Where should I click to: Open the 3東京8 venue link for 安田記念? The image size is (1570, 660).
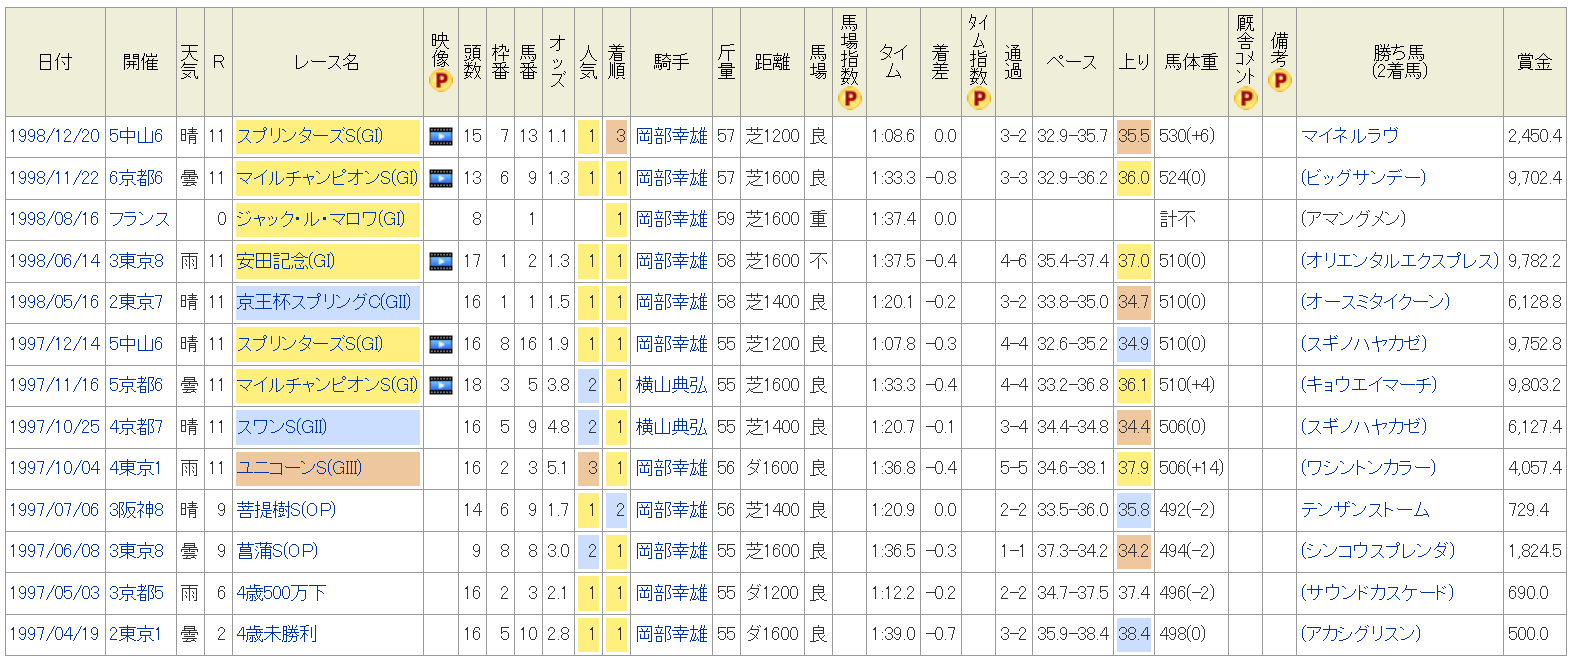pos(136,261)
